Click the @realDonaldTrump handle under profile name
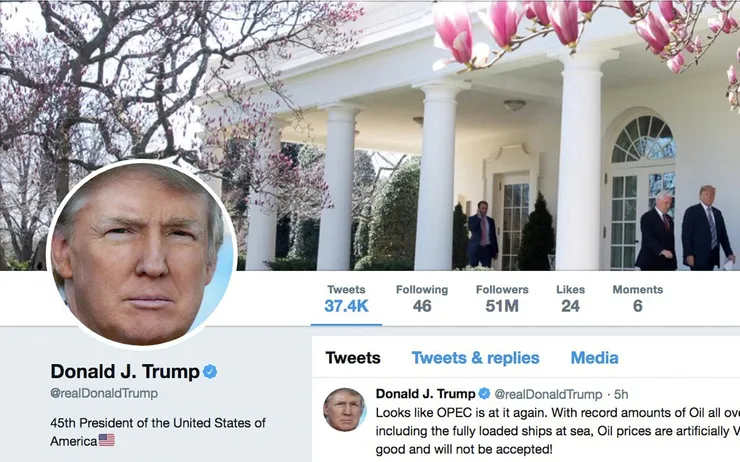The image size is (740, 462). click(x=104, y=393)
